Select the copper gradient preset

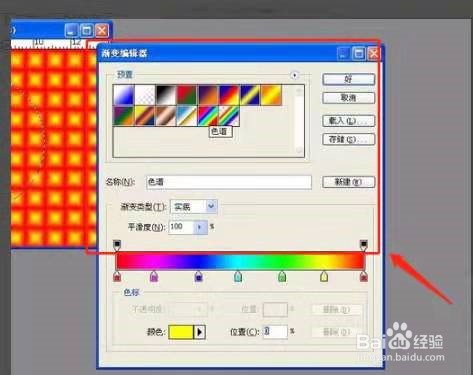(166, 116)
